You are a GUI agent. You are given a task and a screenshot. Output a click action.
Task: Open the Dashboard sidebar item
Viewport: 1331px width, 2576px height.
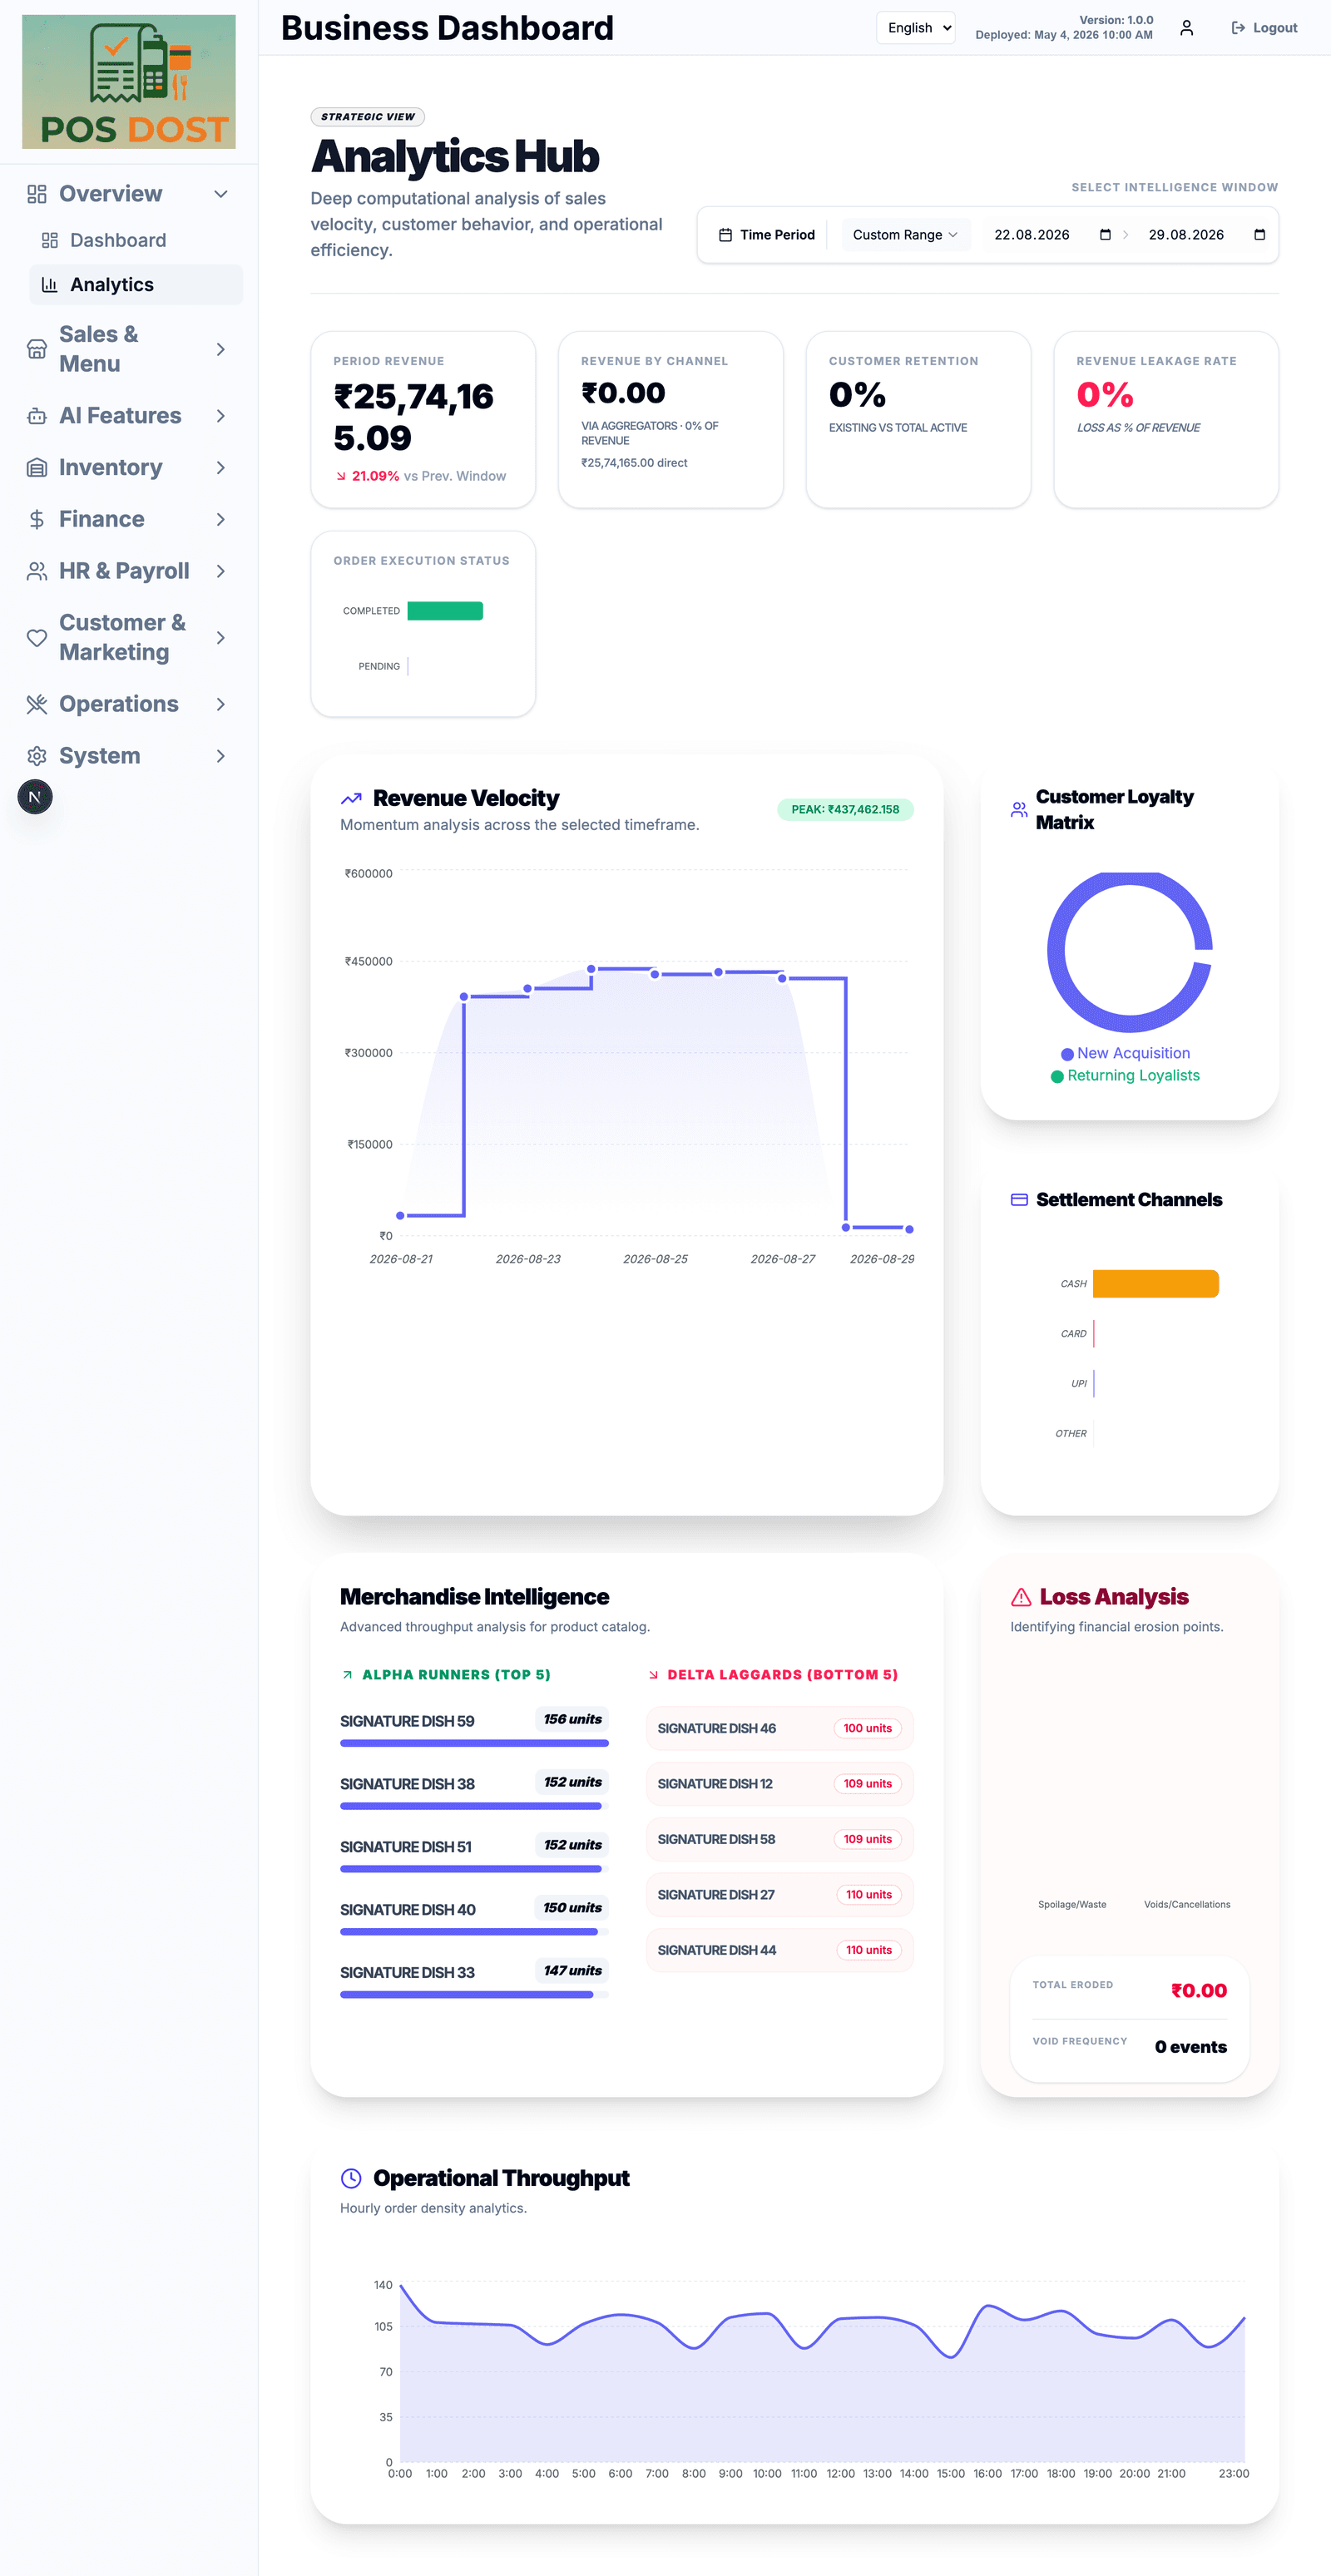pos(136,240)
